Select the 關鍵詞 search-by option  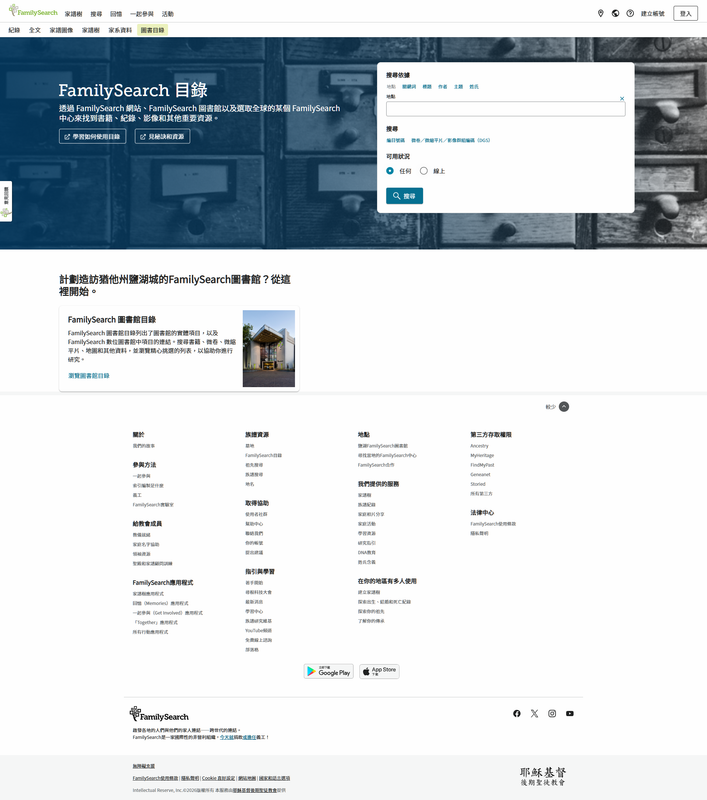coord(409,87)
